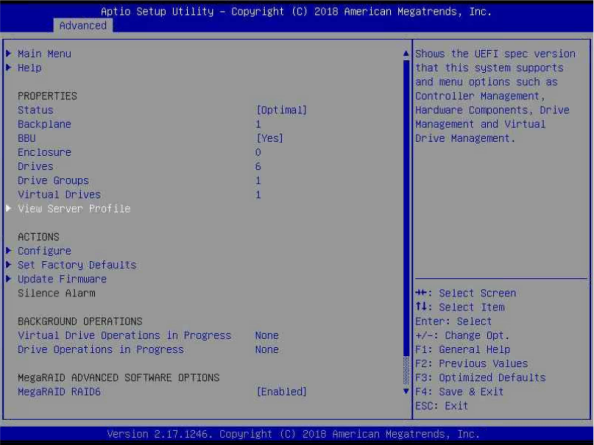Viewport: 594px width, 445px height.
Task: Click the arrow beside Configure
Action: 9,250
